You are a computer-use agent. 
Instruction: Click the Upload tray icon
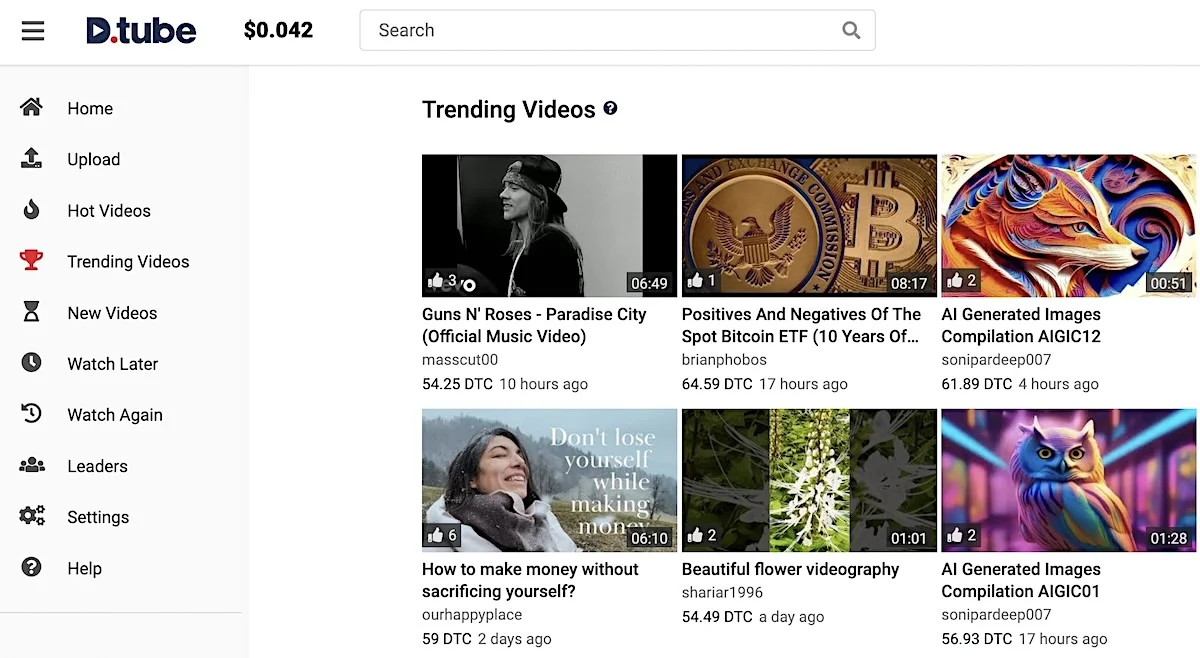coord(31,158)
